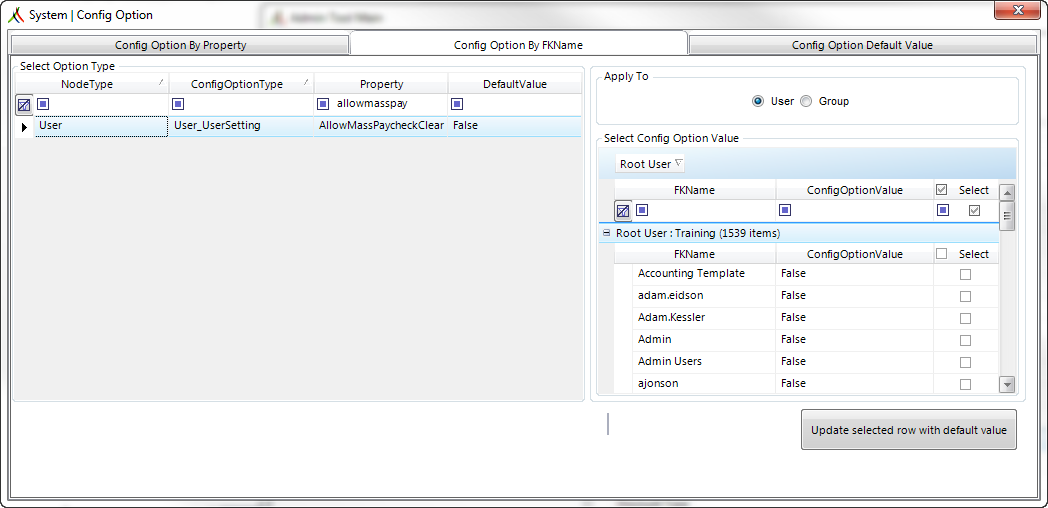Open DefaultValue filter condition icon
This screenshot has height=508, width=1048.
tap(457, 104)
